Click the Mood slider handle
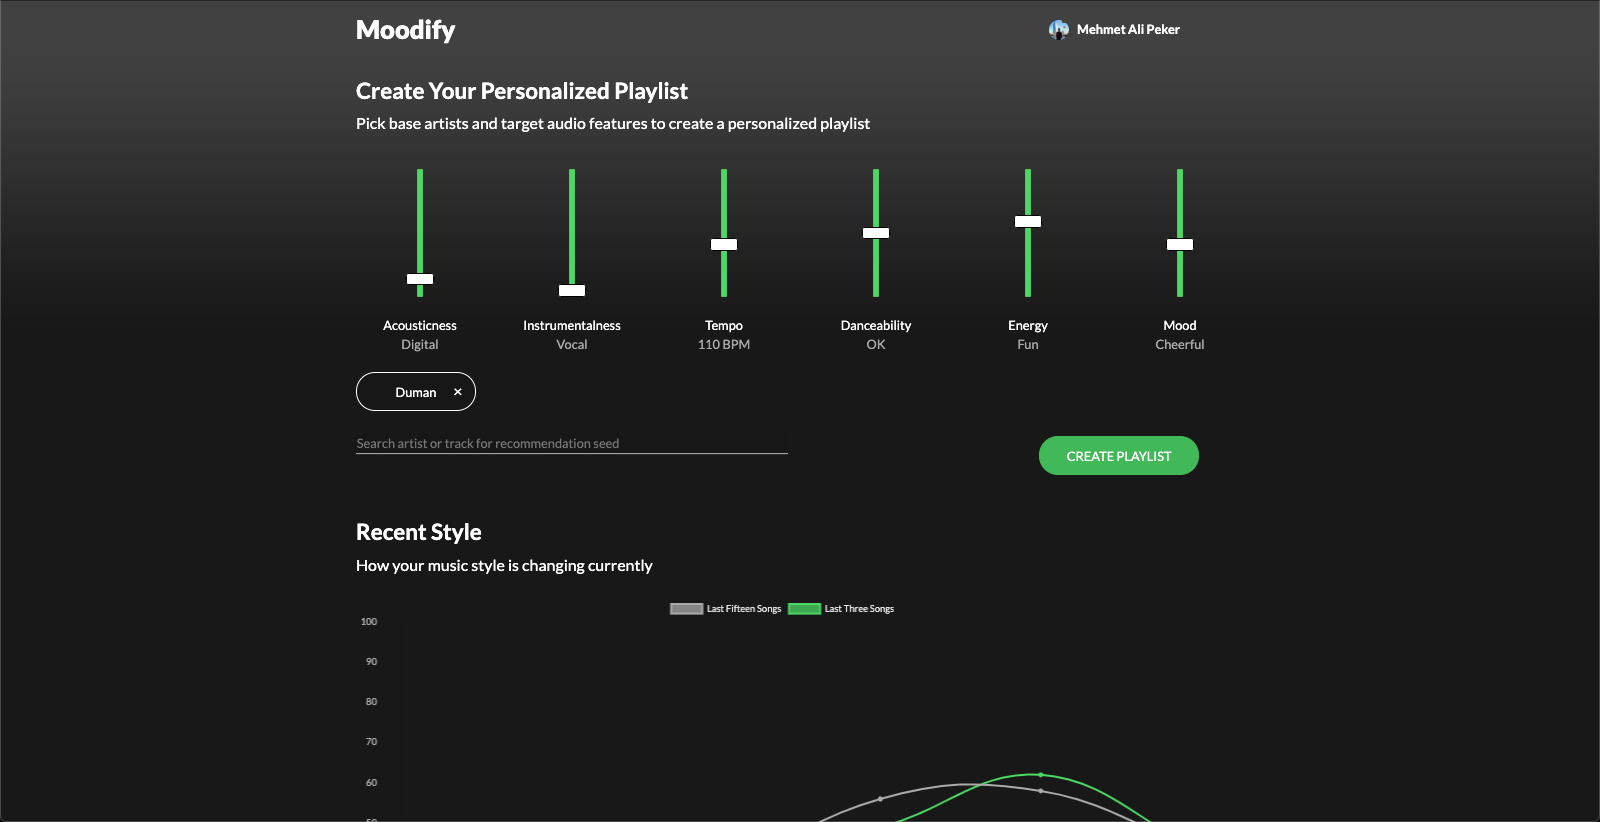This screenshot has height=822, width=1600. pos(1180,244)
